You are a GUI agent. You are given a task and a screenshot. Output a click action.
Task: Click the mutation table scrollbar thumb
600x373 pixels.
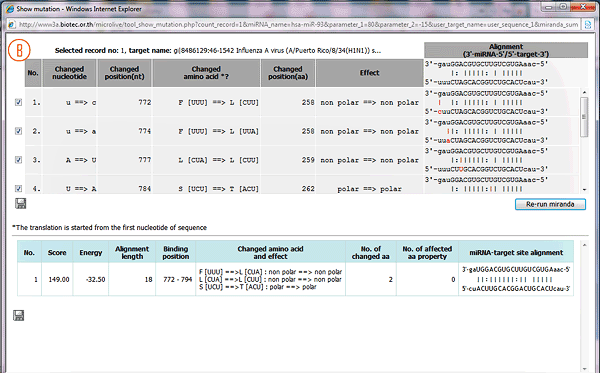click(584, 117)
